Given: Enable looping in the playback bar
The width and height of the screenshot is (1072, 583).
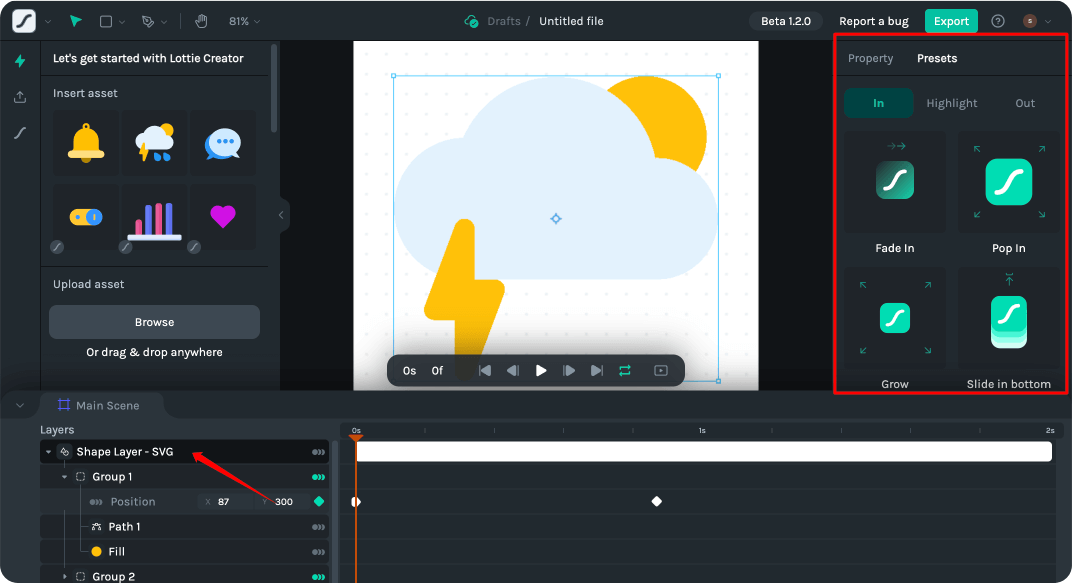Looking at the screenshot, I should click(624, 370).
